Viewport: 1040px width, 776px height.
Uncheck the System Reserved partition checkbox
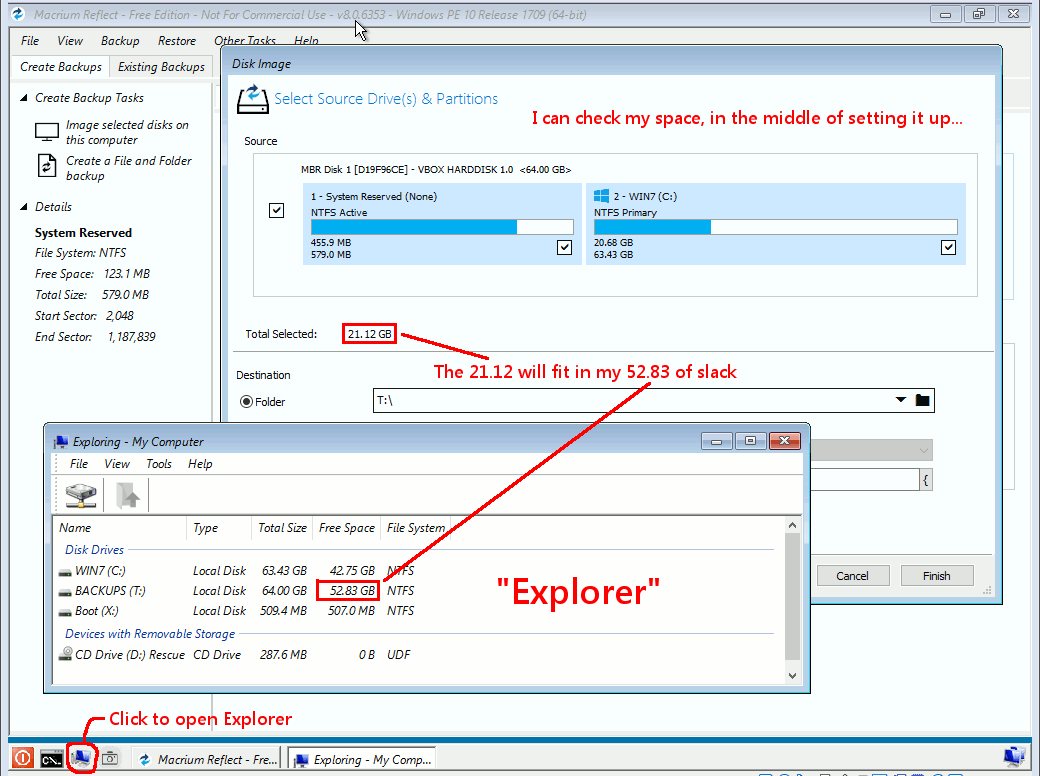pos(564,247)
